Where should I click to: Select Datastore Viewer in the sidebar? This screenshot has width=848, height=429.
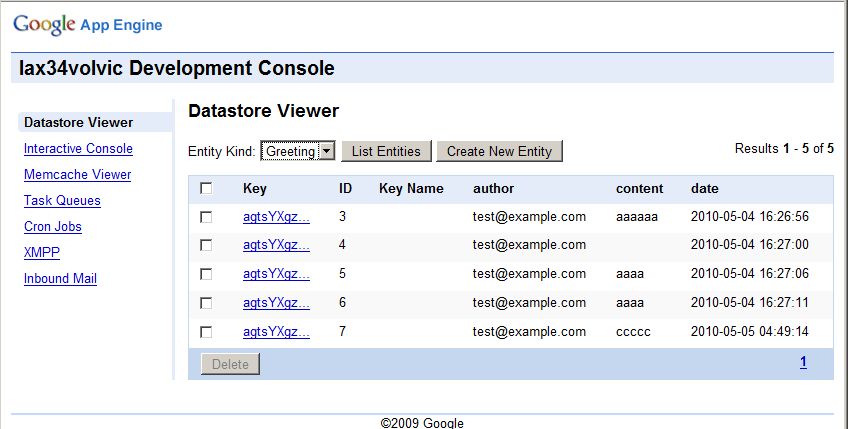[x=79, y=122]
